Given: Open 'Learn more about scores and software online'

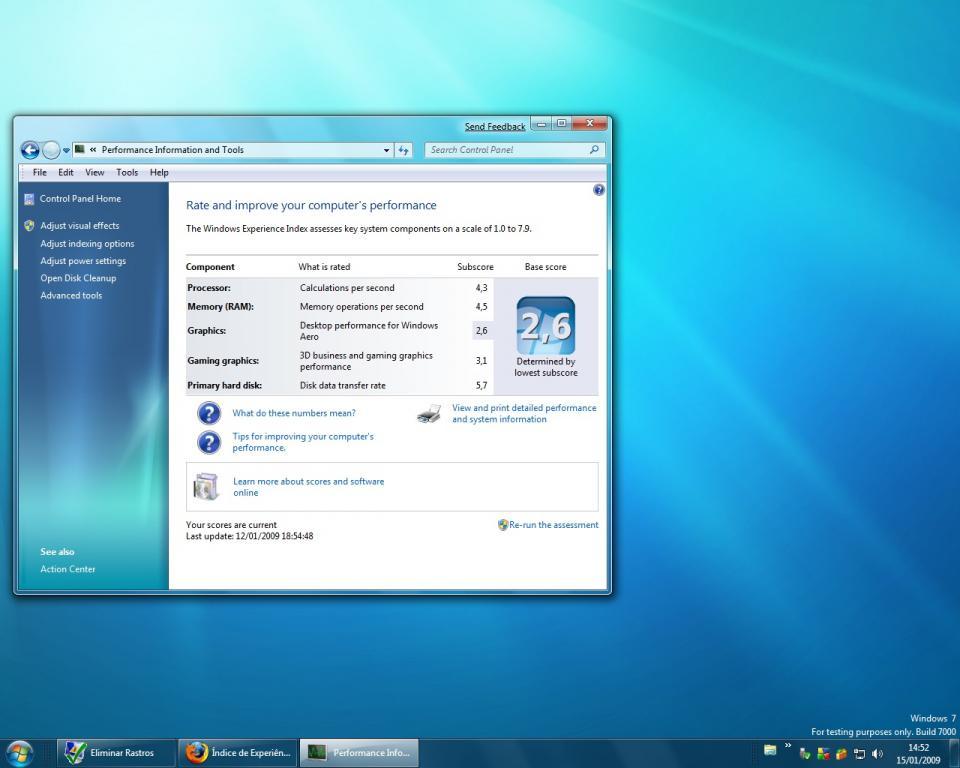Looking at the screenshot, I should [309, 487].
